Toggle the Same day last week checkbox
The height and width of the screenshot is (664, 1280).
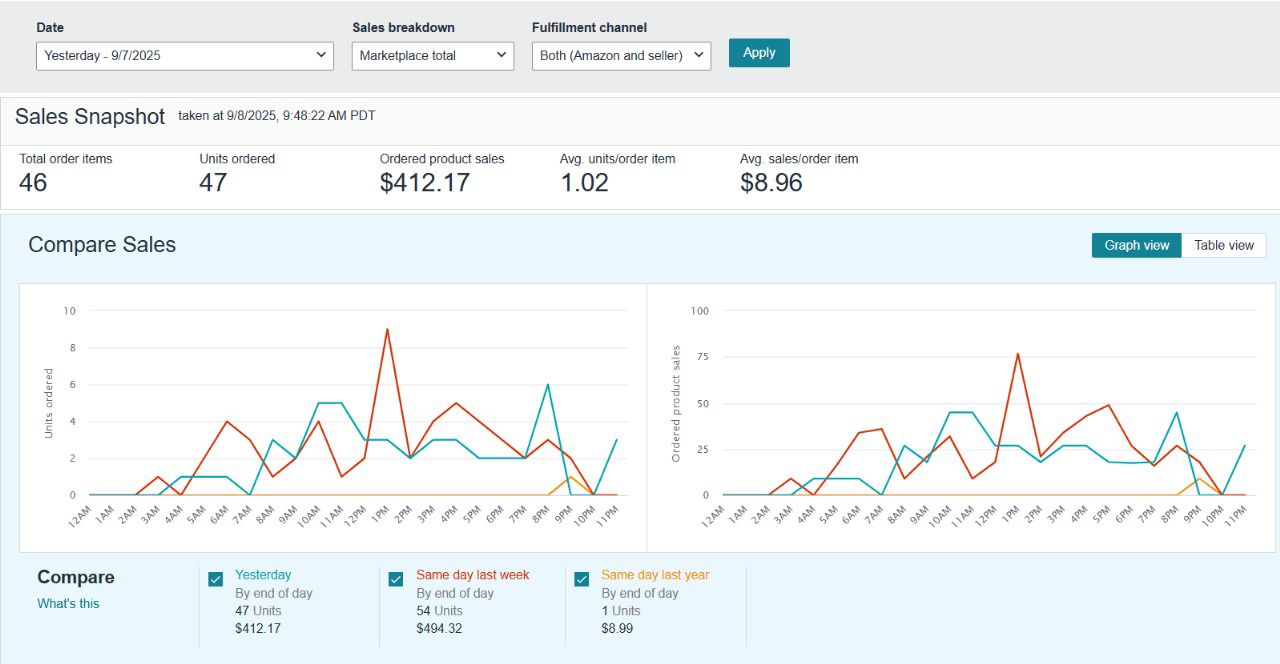point(396,579)
